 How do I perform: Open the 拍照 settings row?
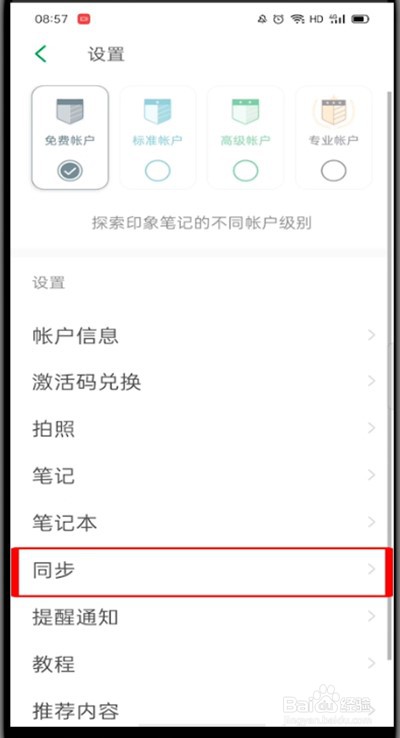point(202,429)
